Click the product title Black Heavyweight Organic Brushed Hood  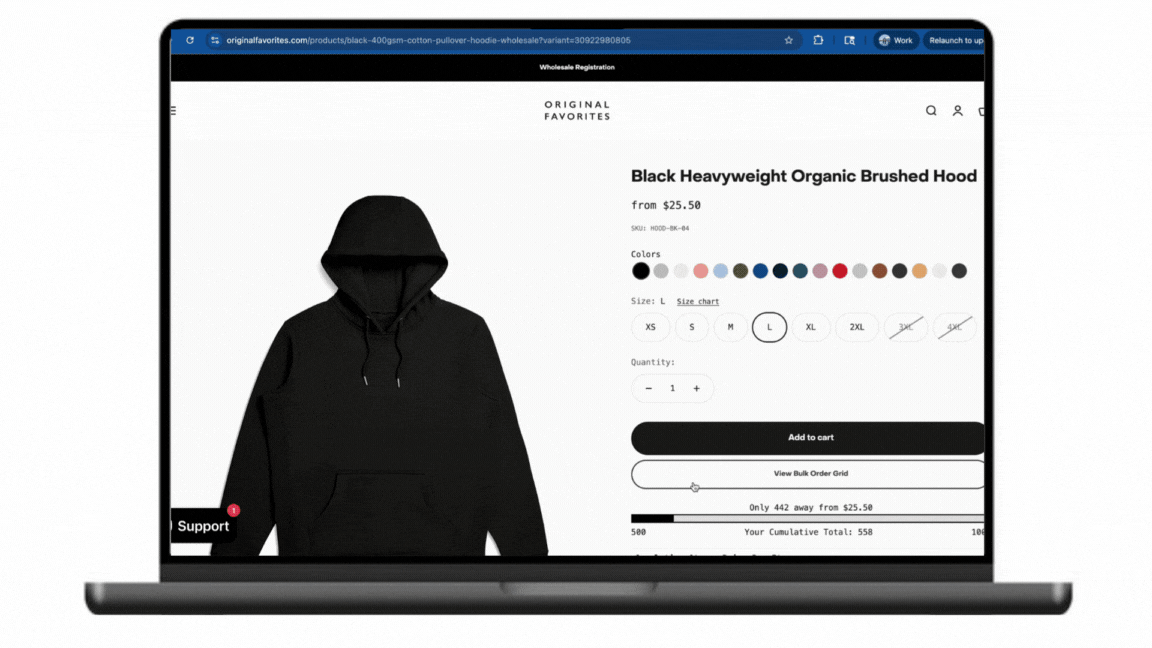point(804,176)
